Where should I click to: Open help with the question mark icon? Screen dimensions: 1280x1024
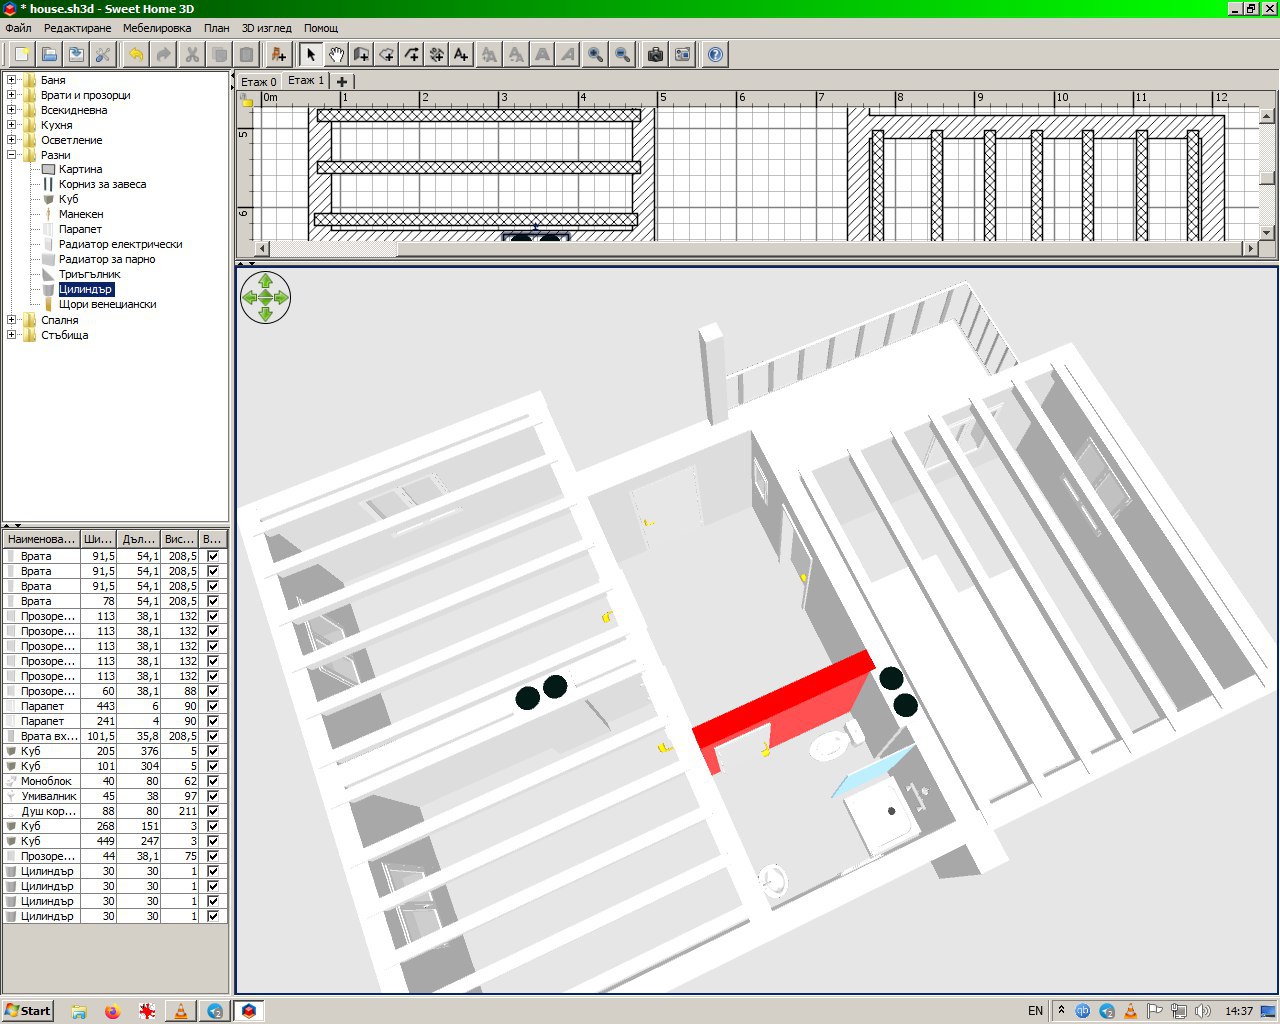715,54
